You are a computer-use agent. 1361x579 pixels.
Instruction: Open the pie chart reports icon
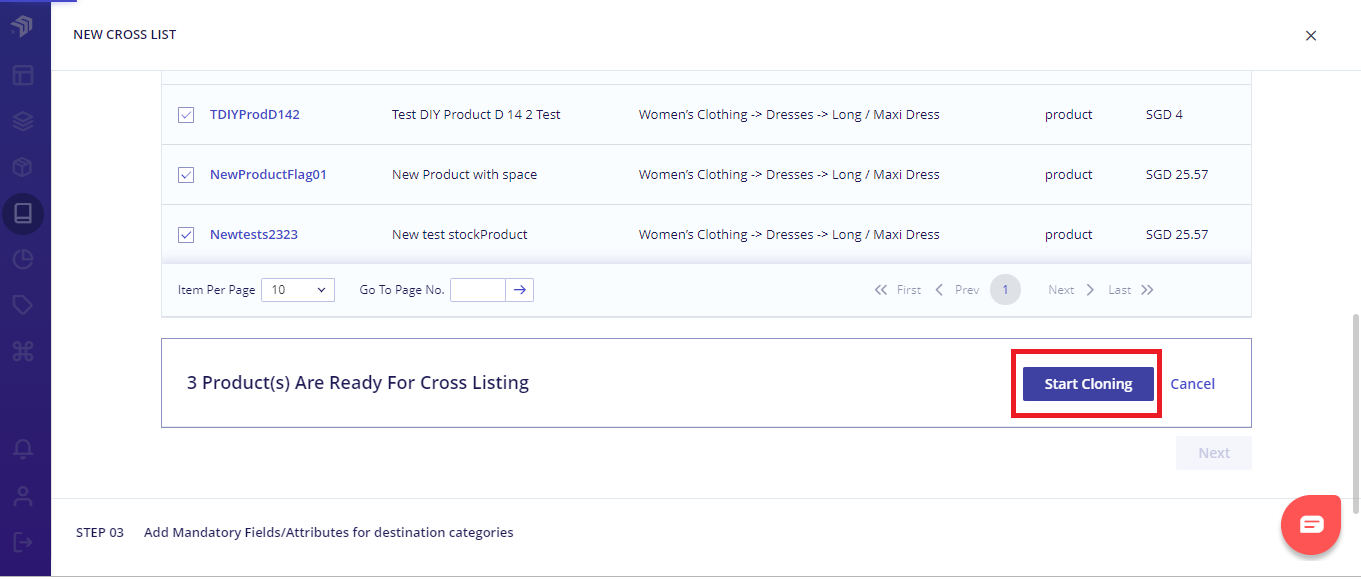[x=23, y=259]
